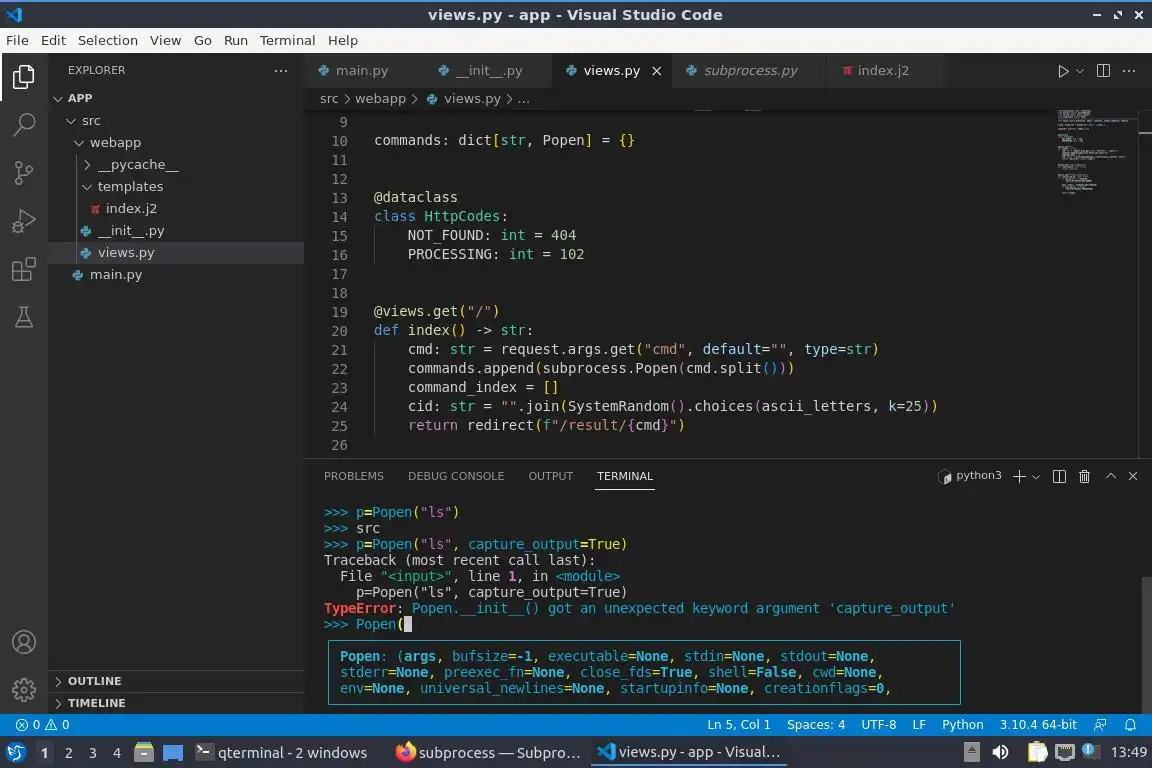The width and height of the screenshot is (1152, 768).
Task: Switch to virtual desktop 2
Action: pyautogui.click(x=68, y=753)
